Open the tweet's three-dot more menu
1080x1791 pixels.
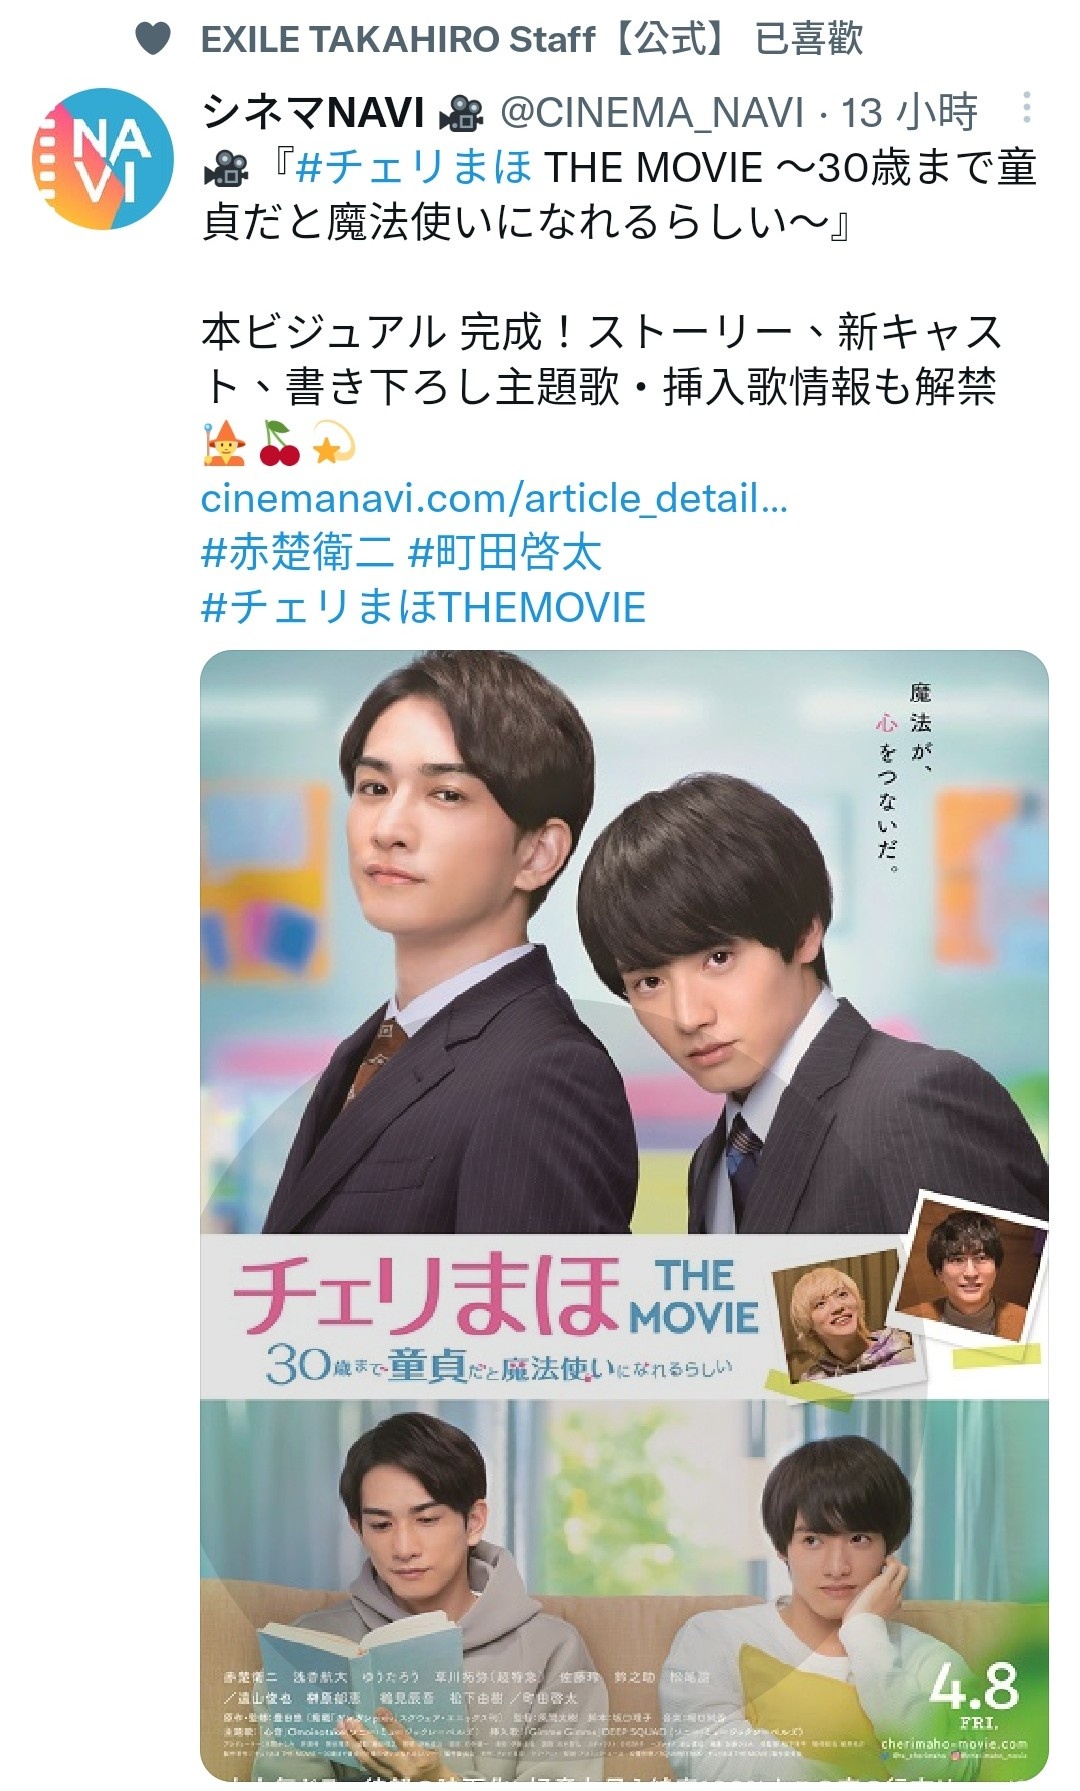(x=1026, y=108)
